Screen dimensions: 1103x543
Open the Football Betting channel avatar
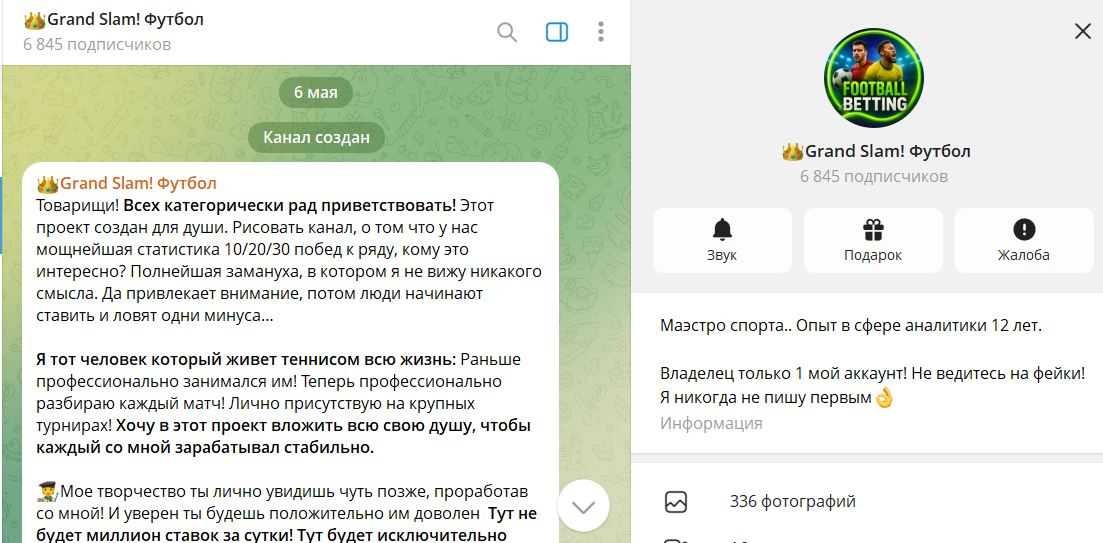[x=873, y=77]
